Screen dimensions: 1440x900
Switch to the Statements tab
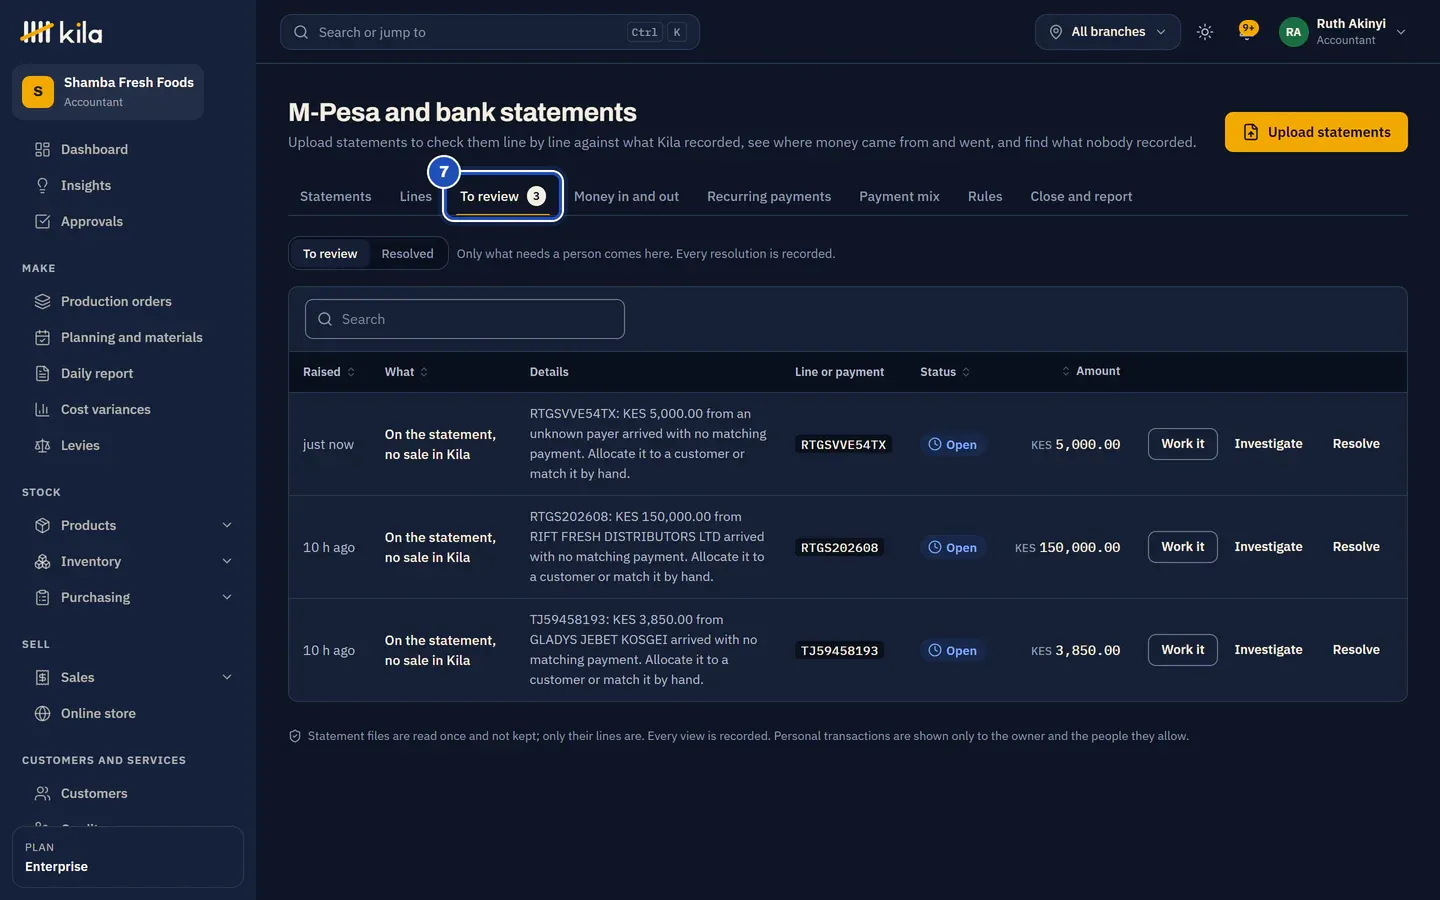pos(335,196)
